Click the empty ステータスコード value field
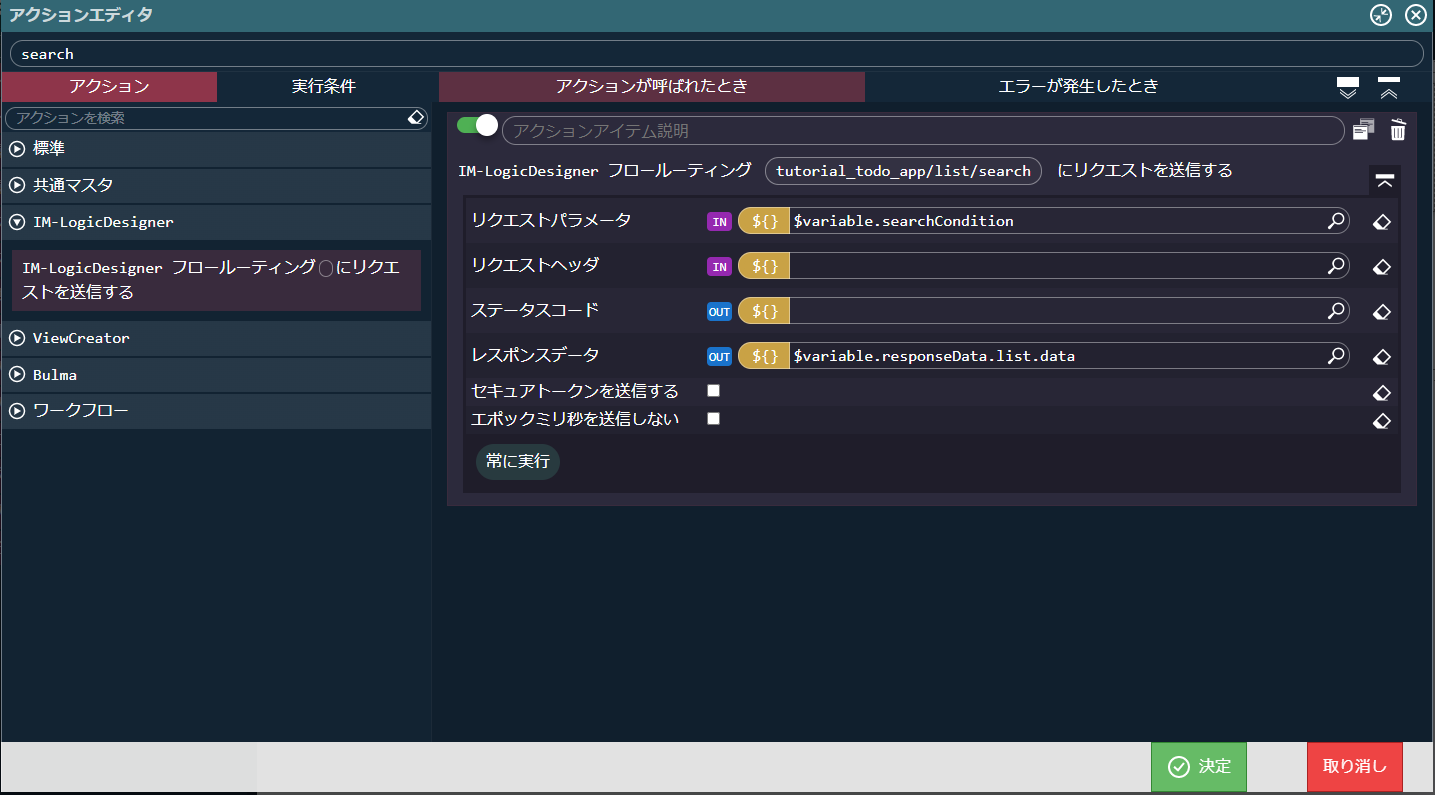Image resolution: width=1435 pixels, height=795 pixels. click(1057, 311)
